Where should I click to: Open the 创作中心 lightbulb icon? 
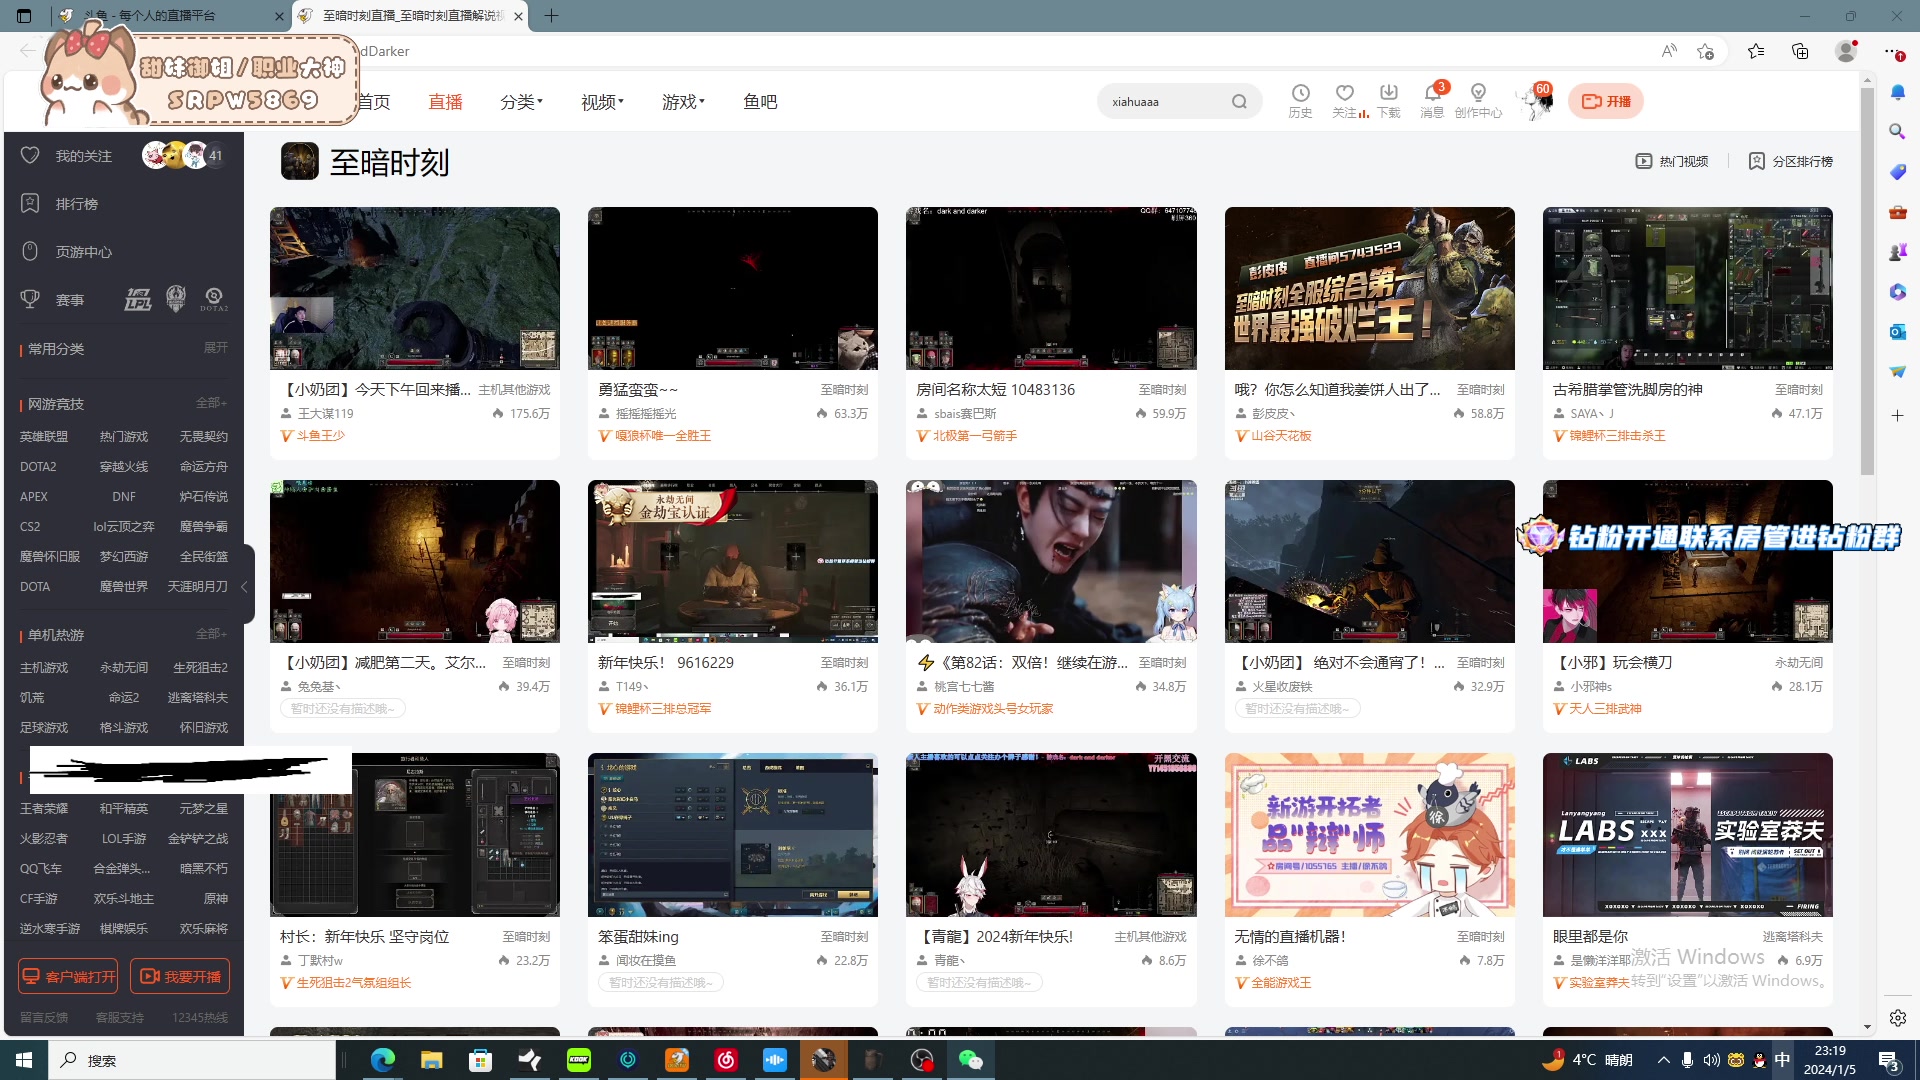pos(1478,93)
